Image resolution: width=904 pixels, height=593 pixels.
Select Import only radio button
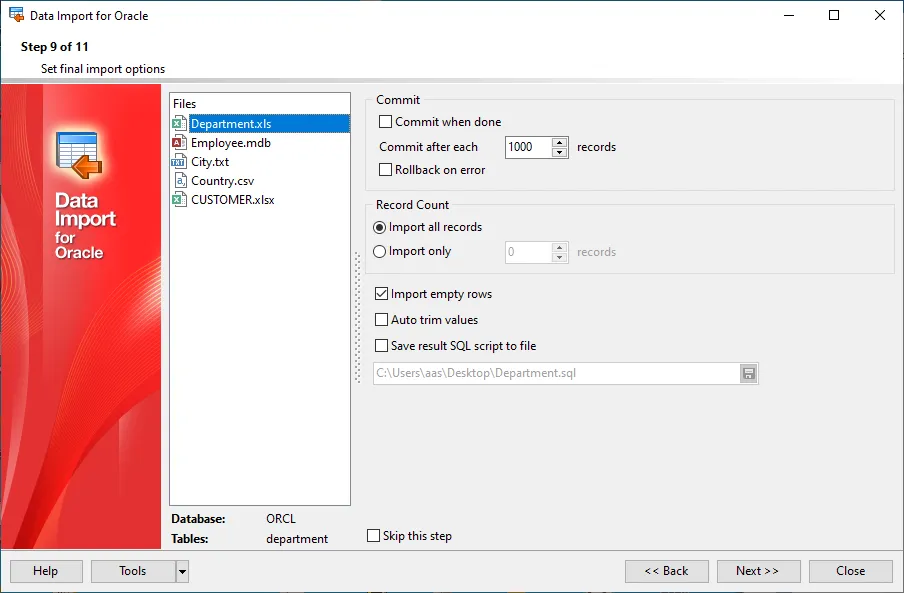pyautogui.click(x=379, y=252)
